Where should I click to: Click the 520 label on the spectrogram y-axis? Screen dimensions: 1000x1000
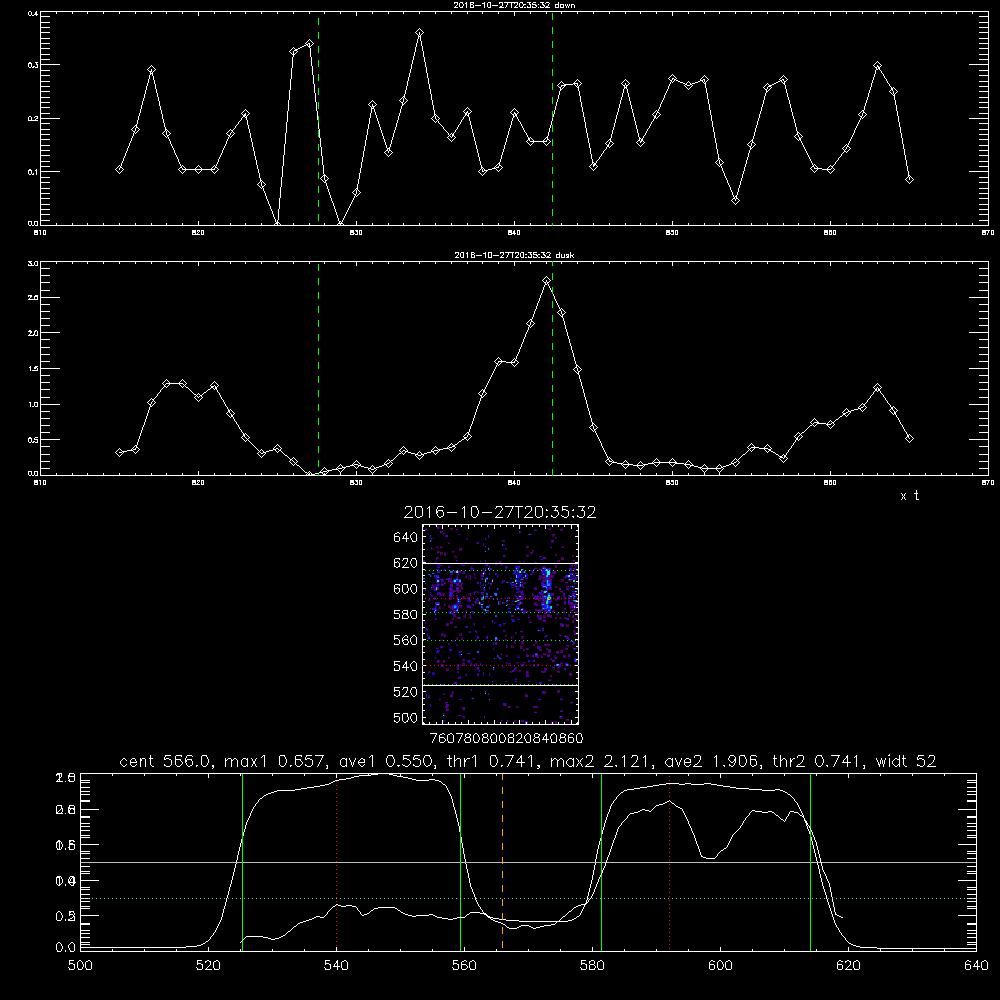click(406, 692)
